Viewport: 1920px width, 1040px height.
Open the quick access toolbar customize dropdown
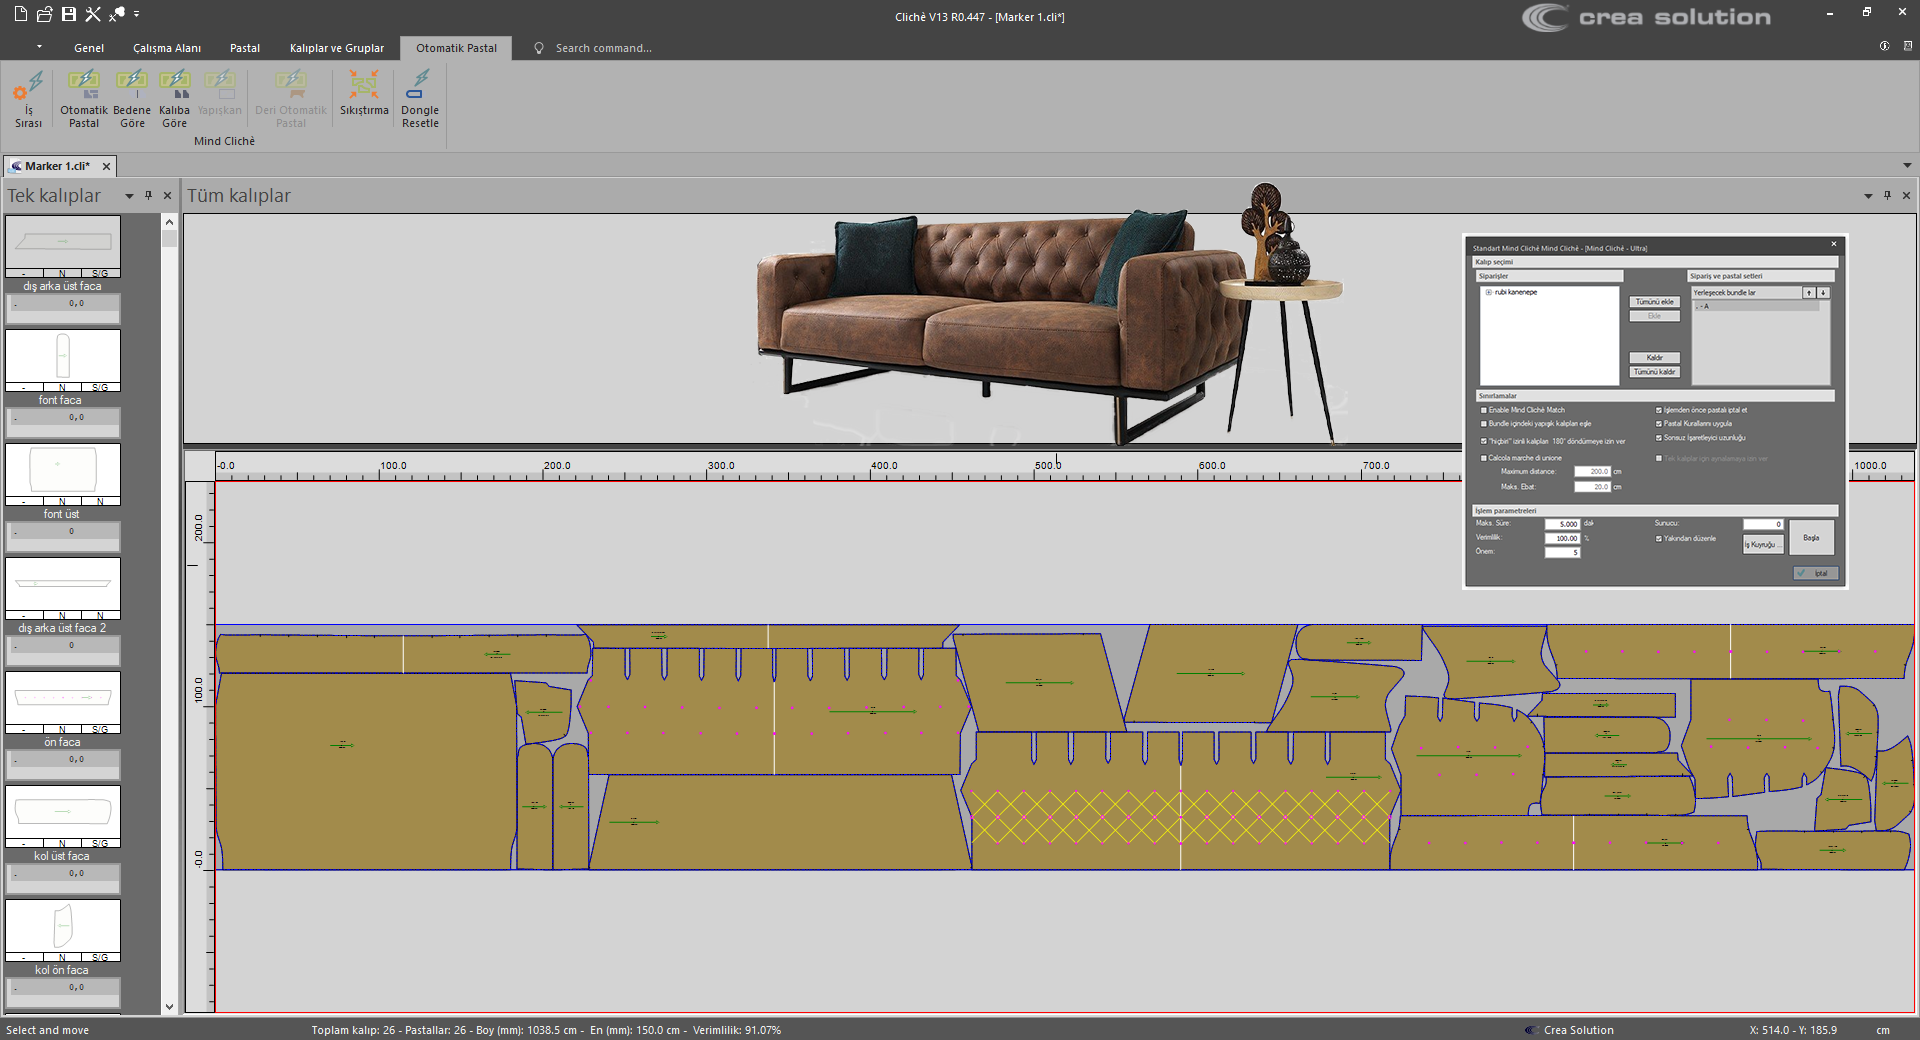137,14
